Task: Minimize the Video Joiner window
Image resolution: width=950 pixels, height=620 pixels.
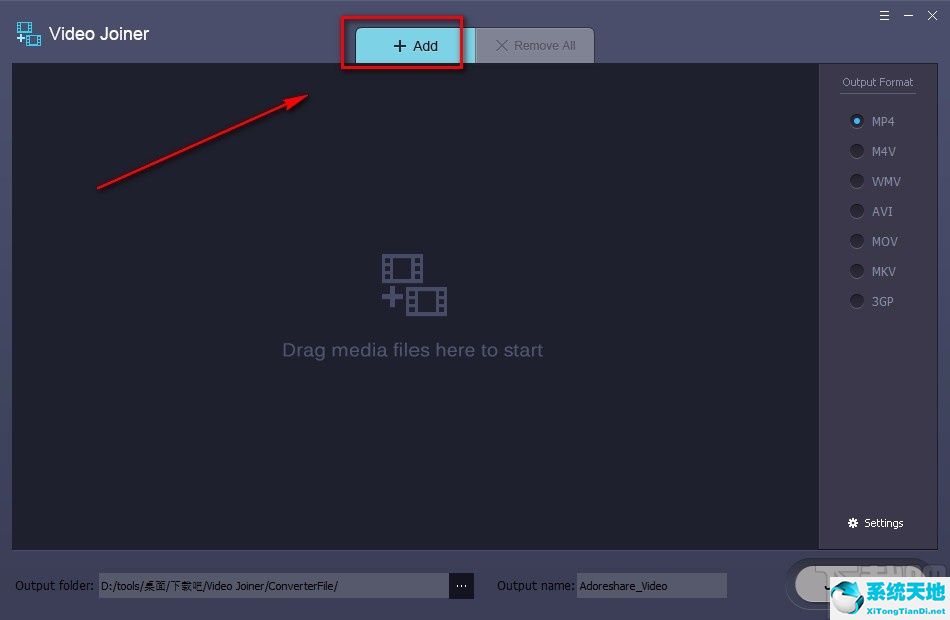Action: (909, 15)
